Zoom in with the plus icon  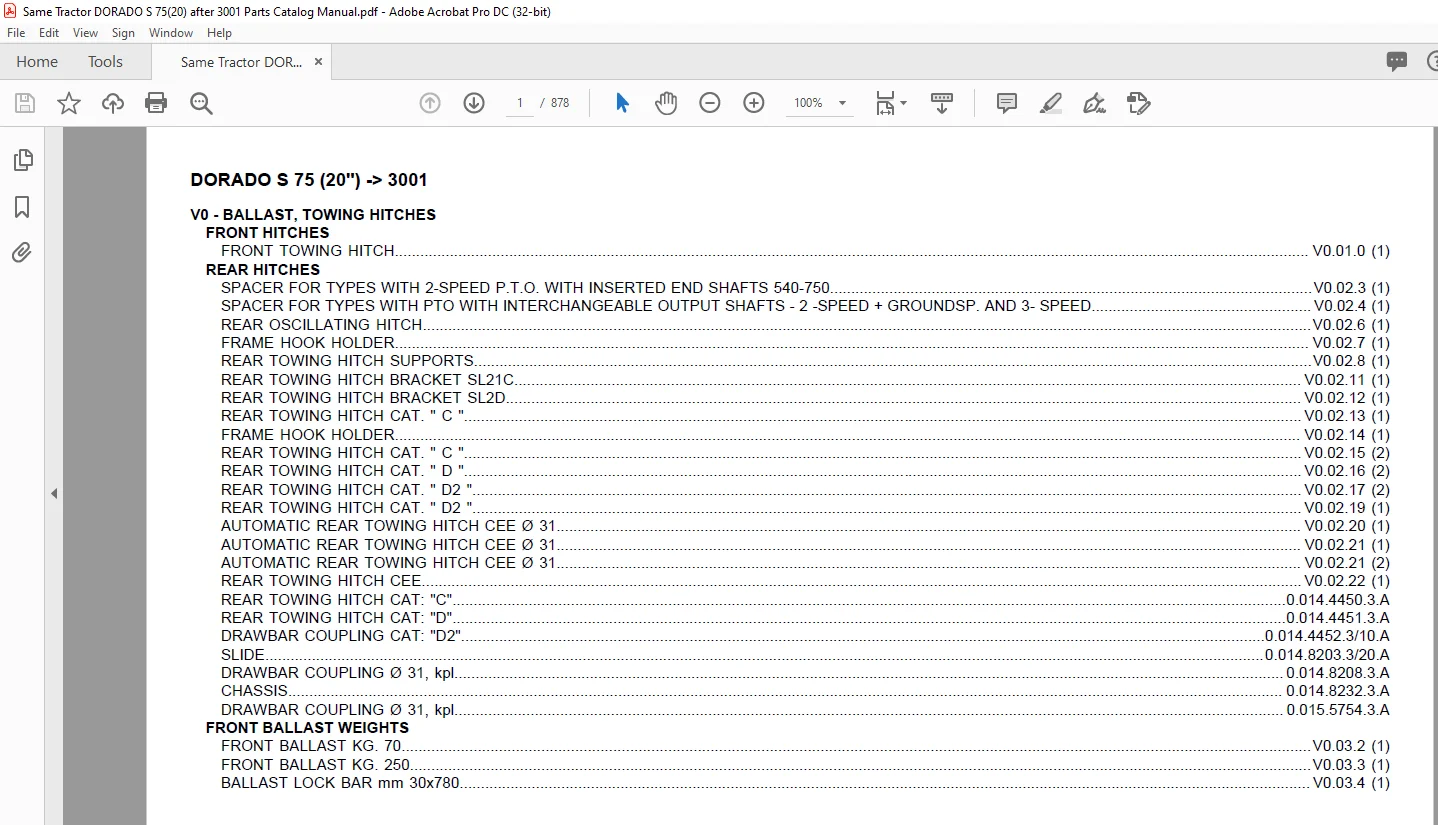click(x=754, y=103)
